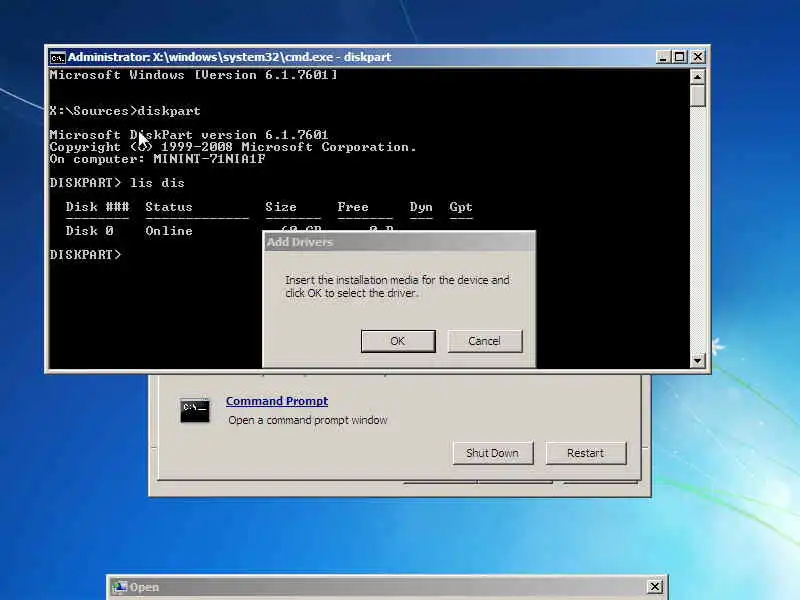The width and height of the screenshot is (800, 600).
Task: Click the 'Disk 0' row text
Action: 89,231
